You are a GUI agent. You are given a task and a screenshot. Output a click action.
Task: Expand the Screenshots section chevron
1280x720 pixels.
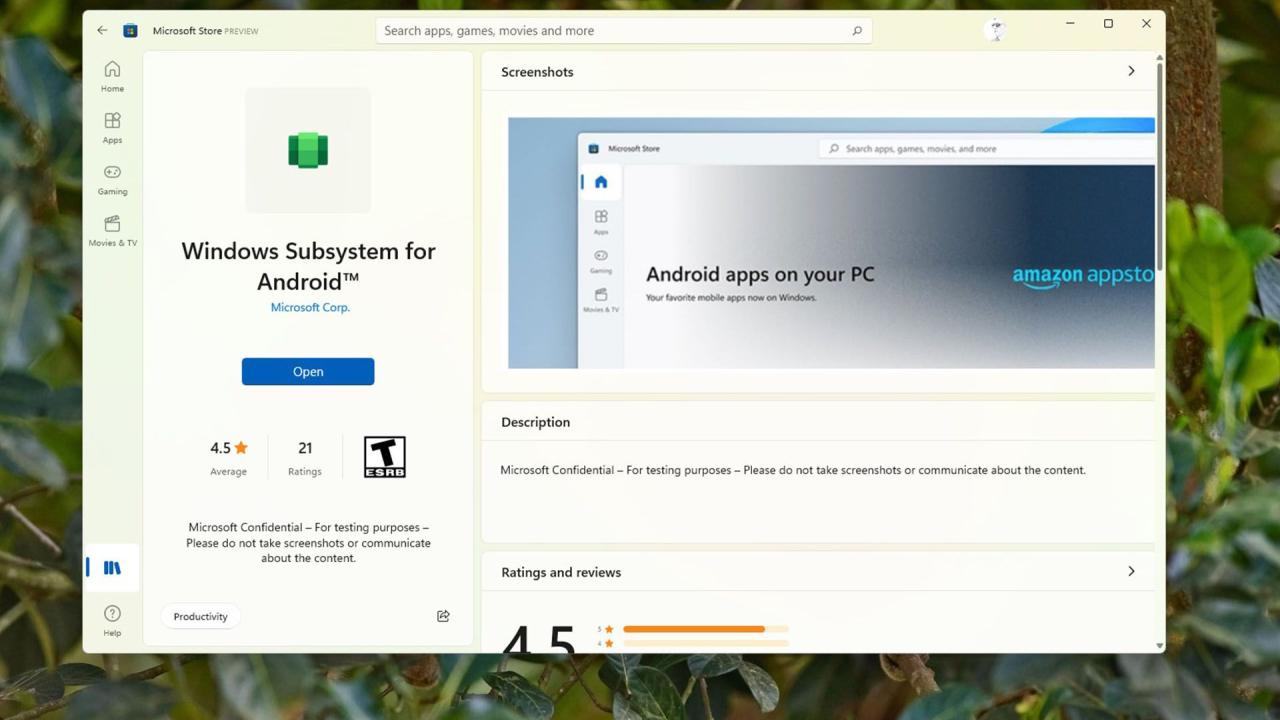[1131, 71]
